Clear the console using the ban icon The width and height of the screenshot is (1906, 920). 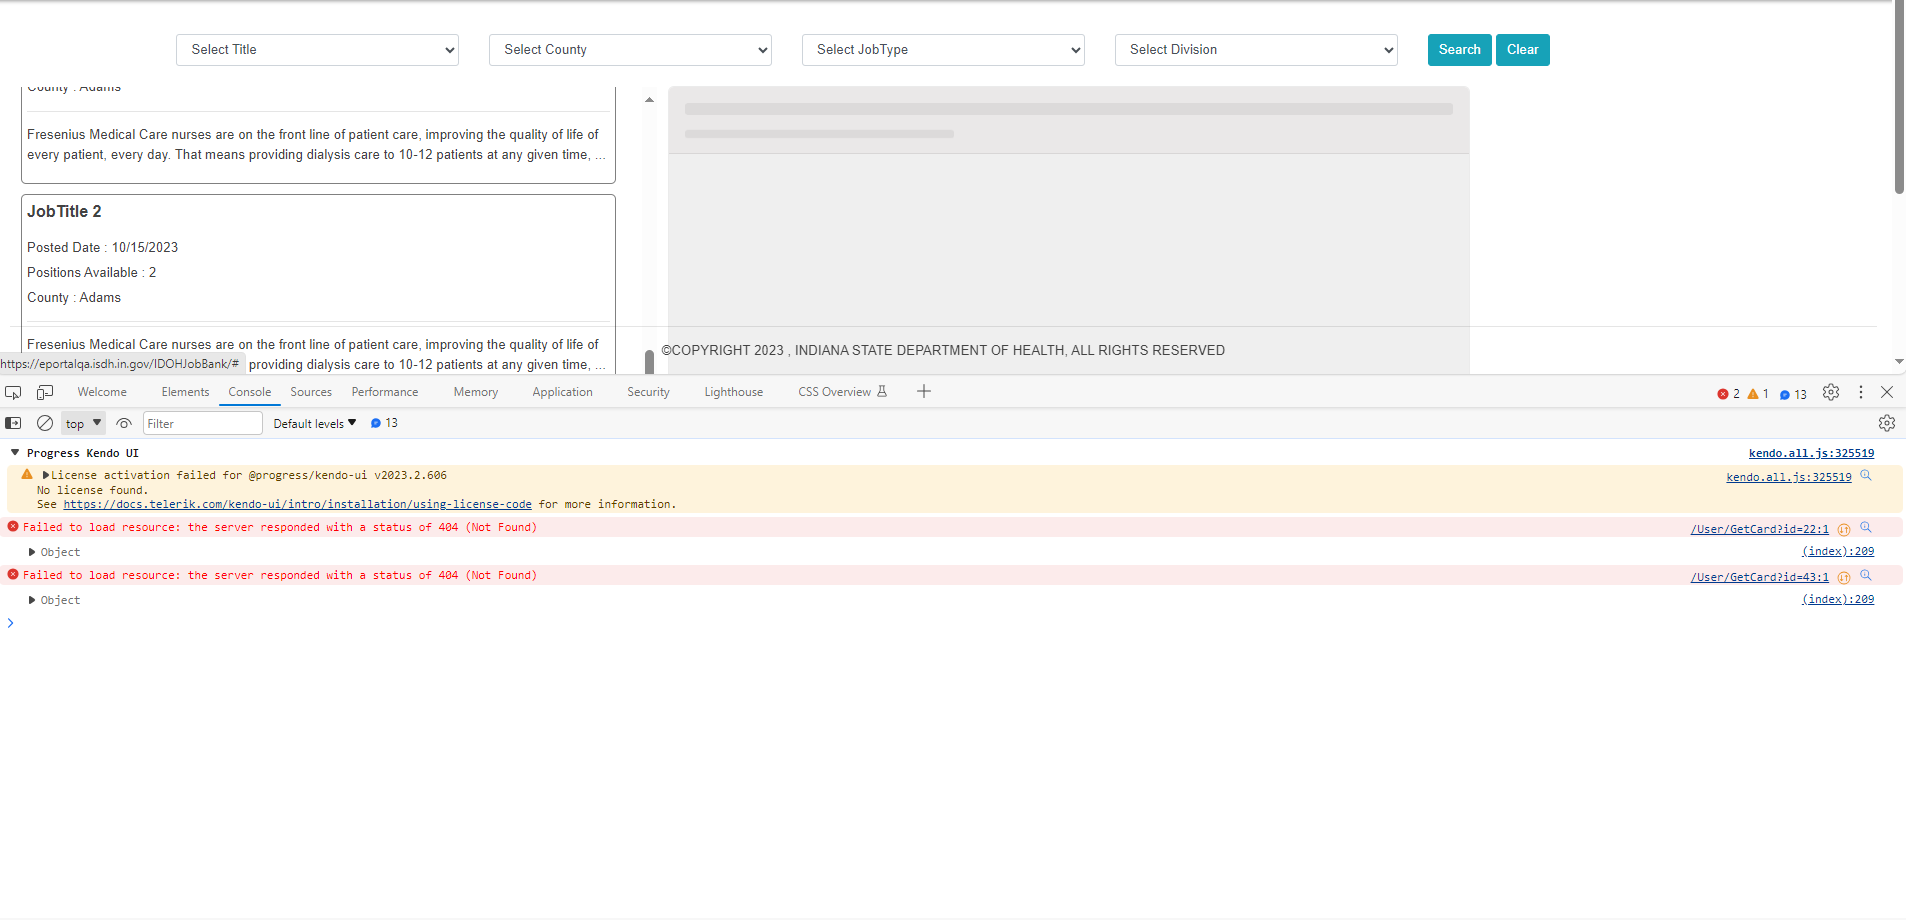45,423
